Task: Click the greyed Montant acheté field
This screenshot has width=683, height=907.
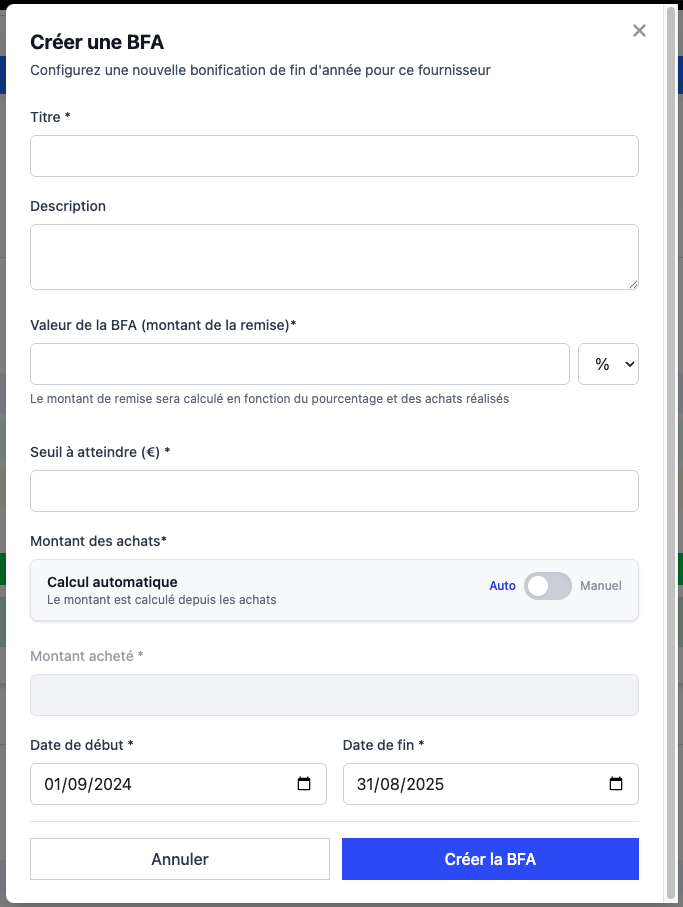Action: (334, 695)
